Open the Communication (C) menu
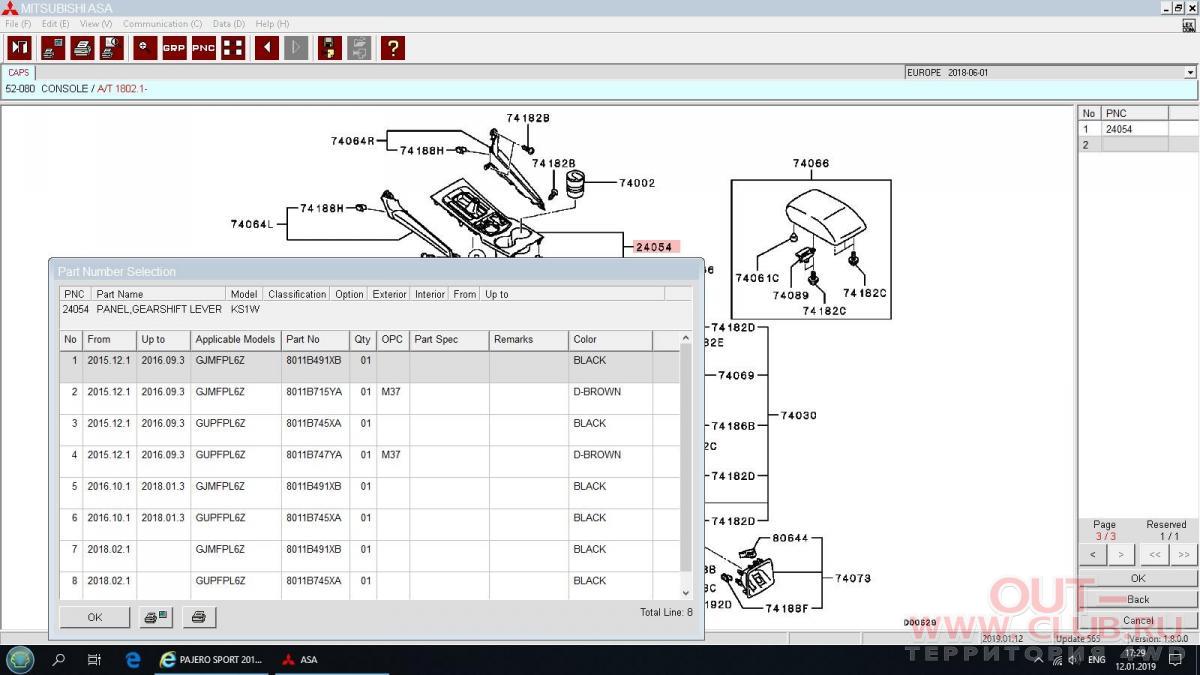The width and height of the screenshot is (1200, 675). [x=162, y=24]
